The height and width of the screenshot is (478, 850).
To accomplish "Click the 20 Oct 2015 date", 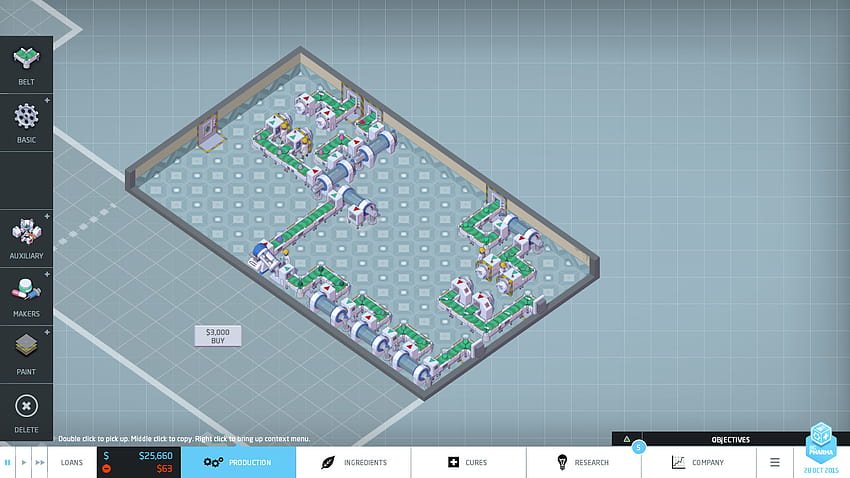I will (821, 470).
